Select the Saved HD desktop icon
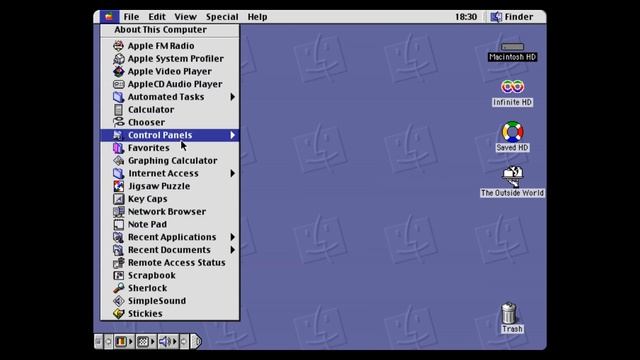Image resolution: width=640 pixels, height=360 pixels. coord(512,137)
